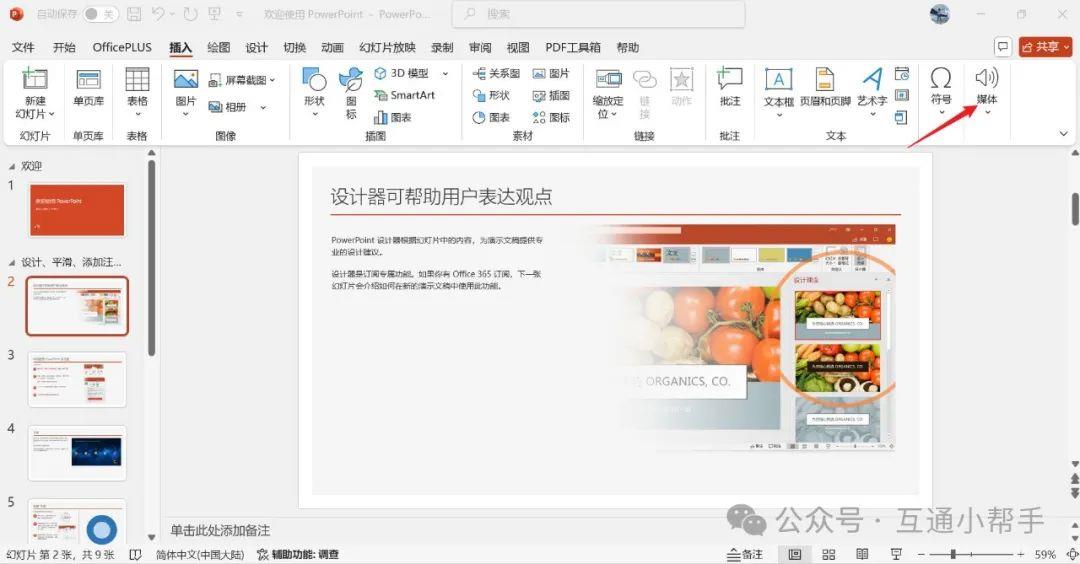This screenshot has height=564, width=1080.
Task: Switch to the OfficePLUS tab
Action: click(122, 48)
